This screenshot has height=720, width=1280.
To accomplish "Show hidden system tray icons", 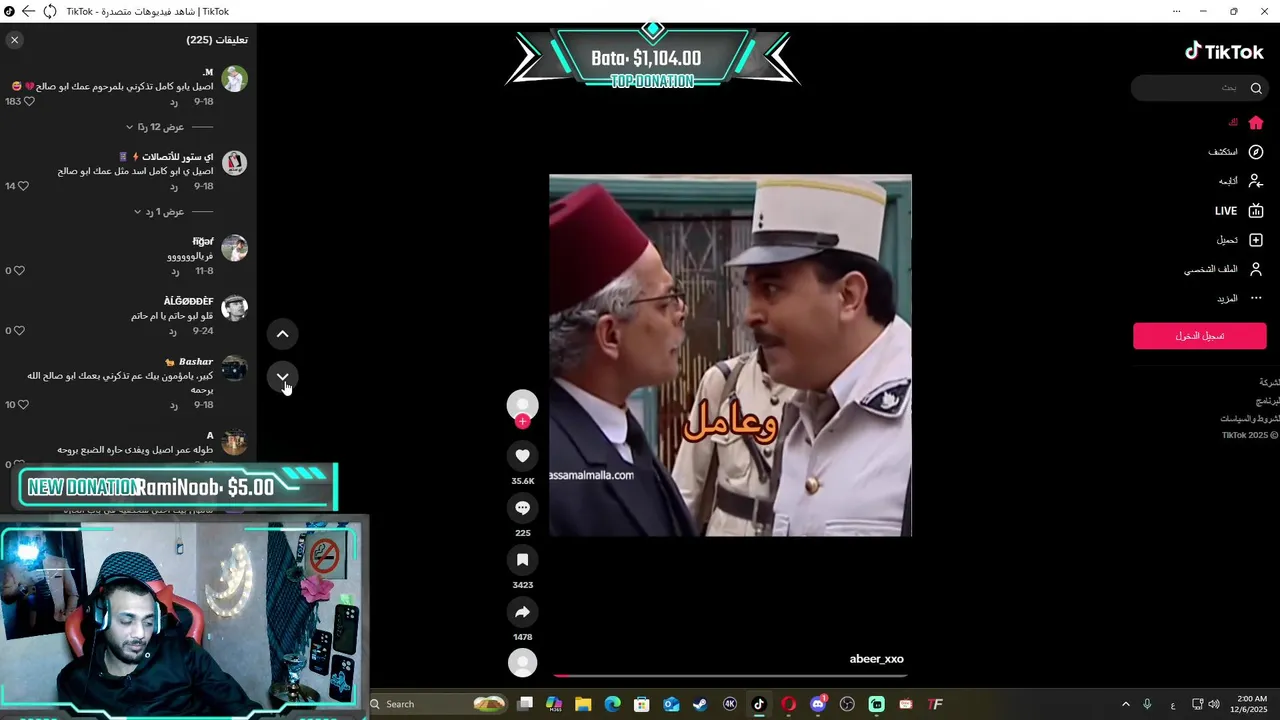I will pyautogui.click(x=1125, y=704).
